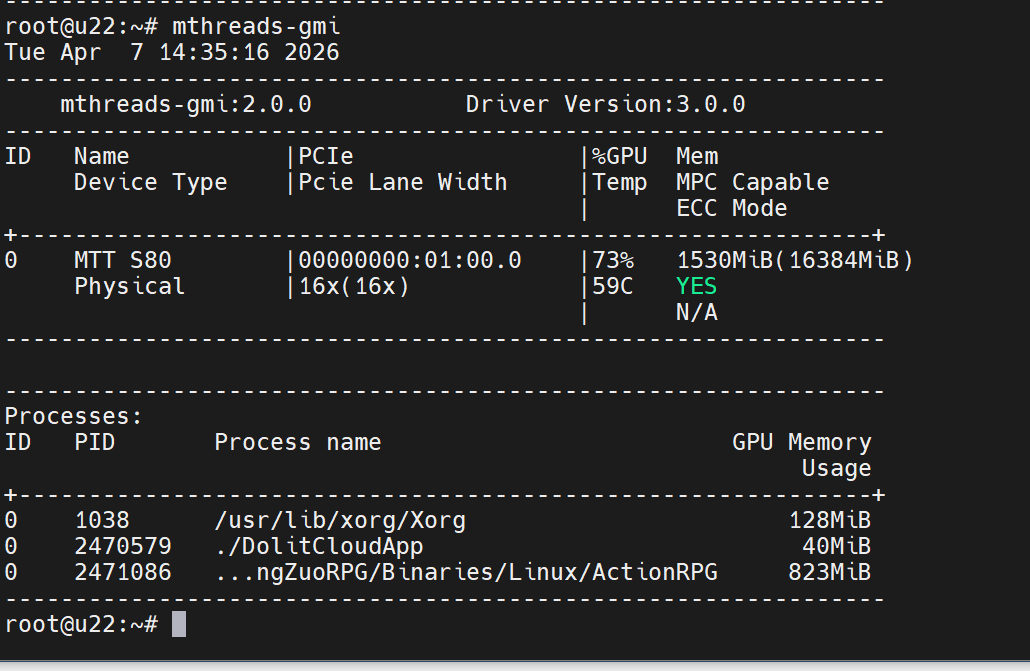Select the 16x(16x) lane width value

point(354,286)
